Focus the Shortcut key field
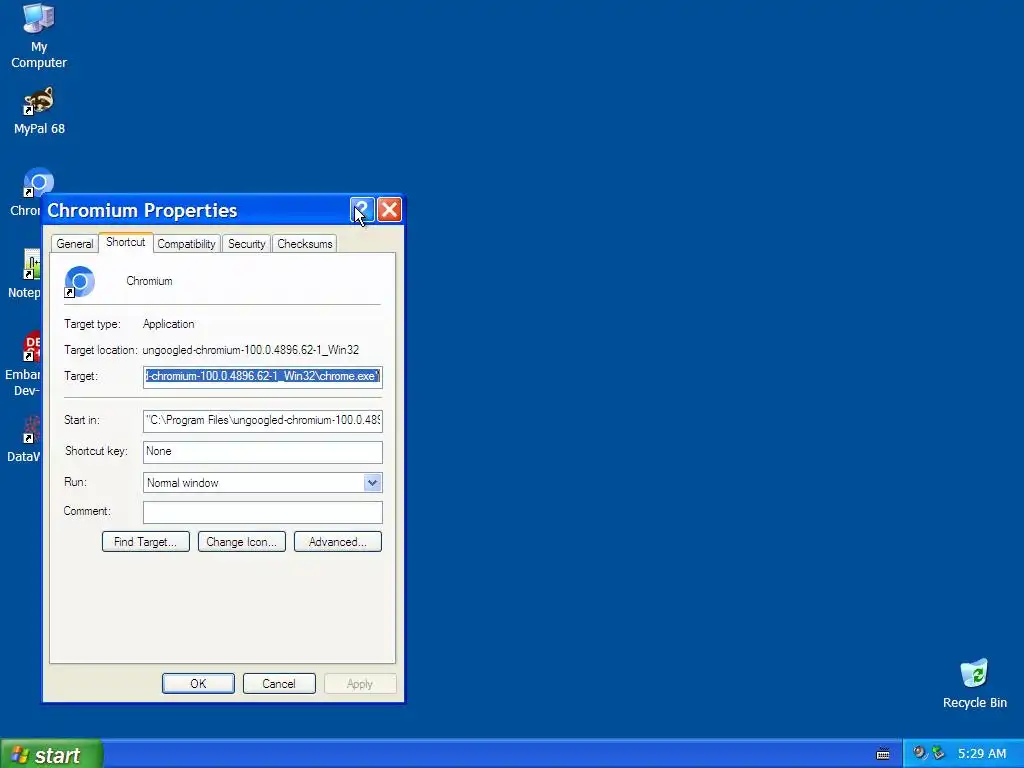The image size is (1024, 768). (263, 452)
